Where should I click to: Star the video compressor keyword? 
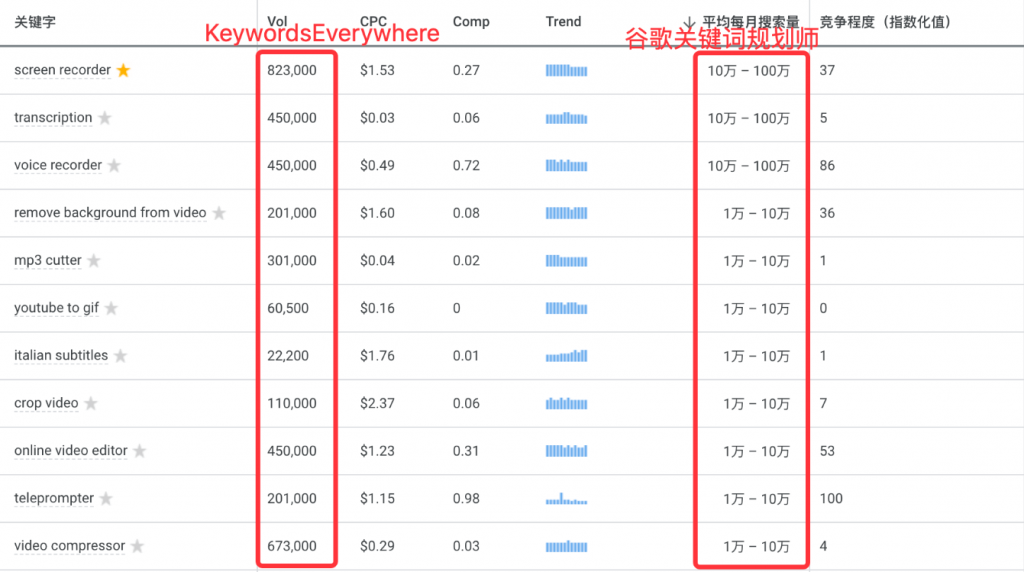(x=137, y=546)
